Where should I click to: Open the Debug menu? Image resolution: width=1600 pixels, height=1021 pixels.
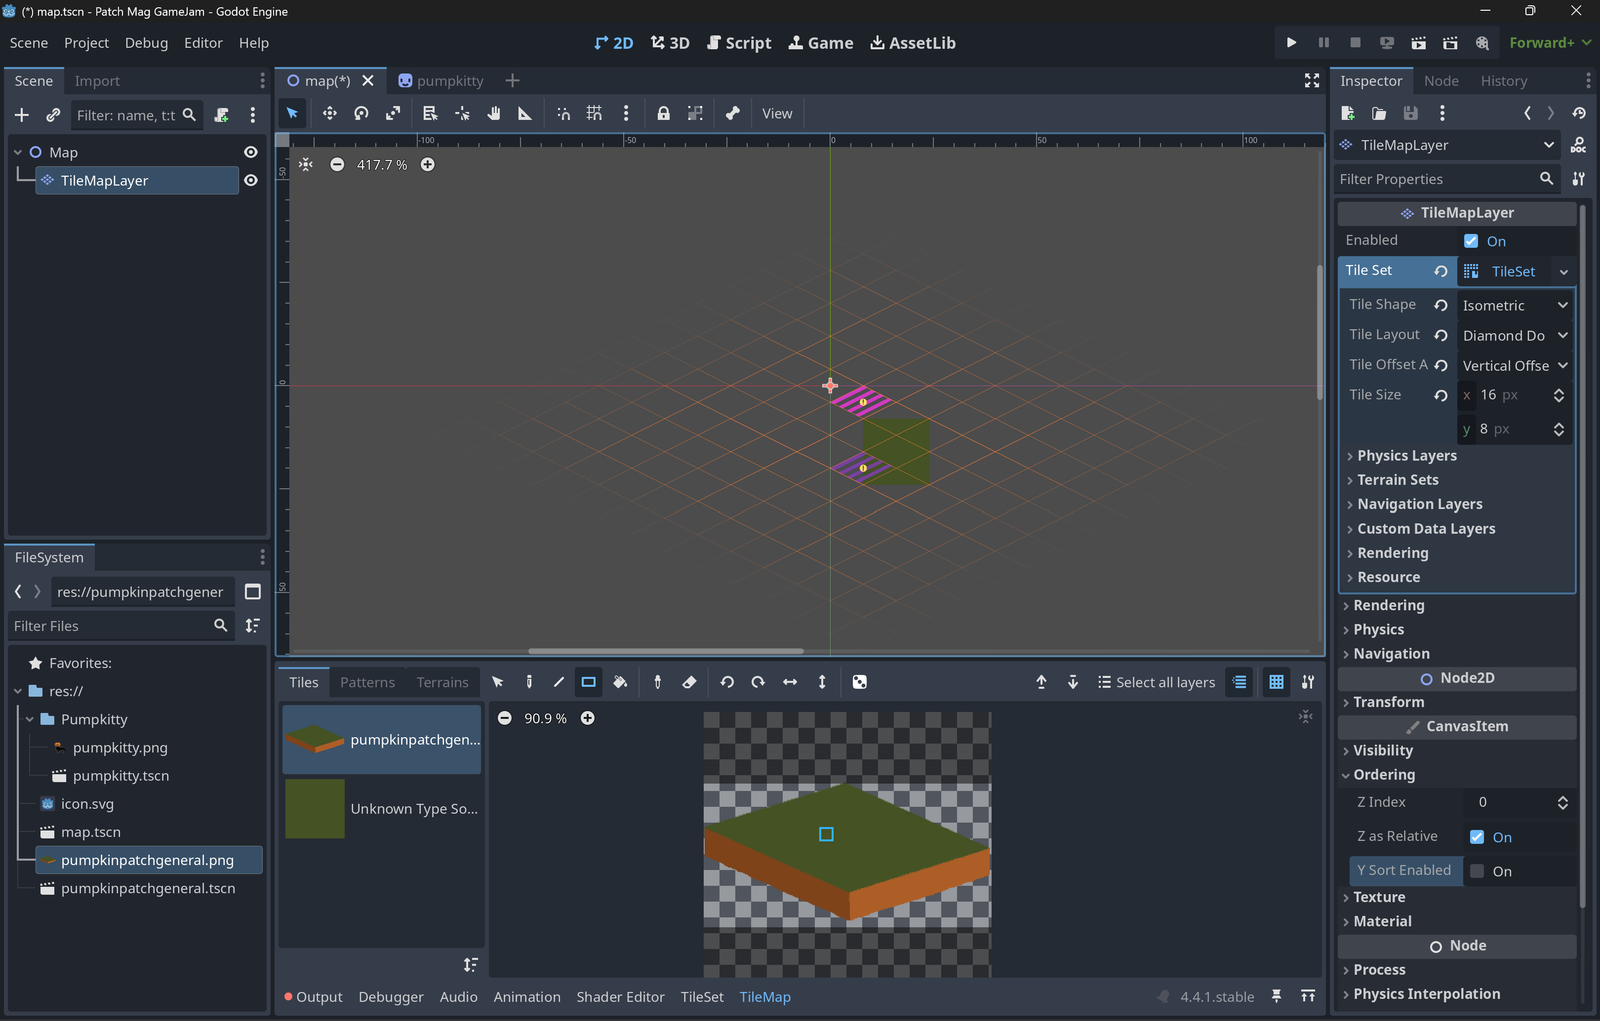146,43
